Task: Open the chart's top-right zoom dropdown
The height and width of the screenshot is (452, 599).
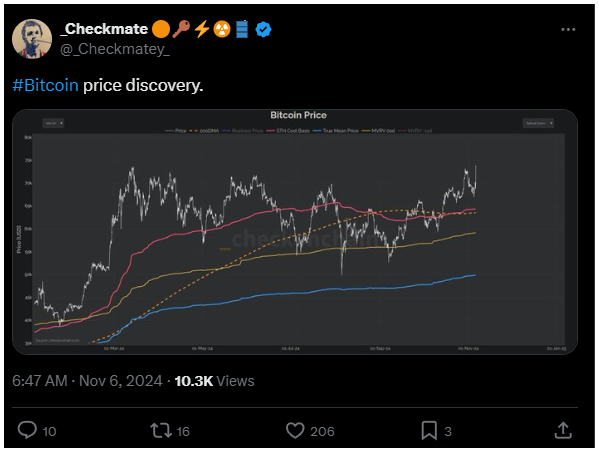Action: pos(538,123)
